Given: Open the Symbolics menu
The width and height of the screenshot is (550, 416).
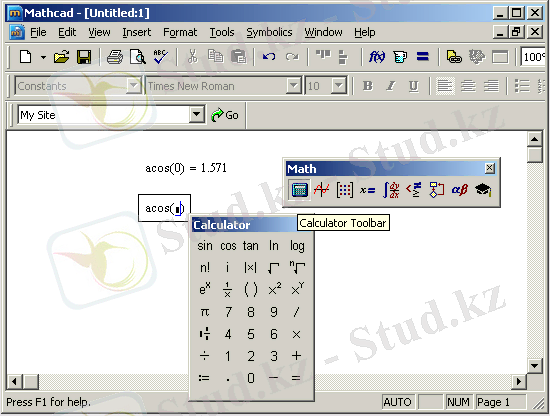Looking at the screenshot, I should tap(269, 32).
